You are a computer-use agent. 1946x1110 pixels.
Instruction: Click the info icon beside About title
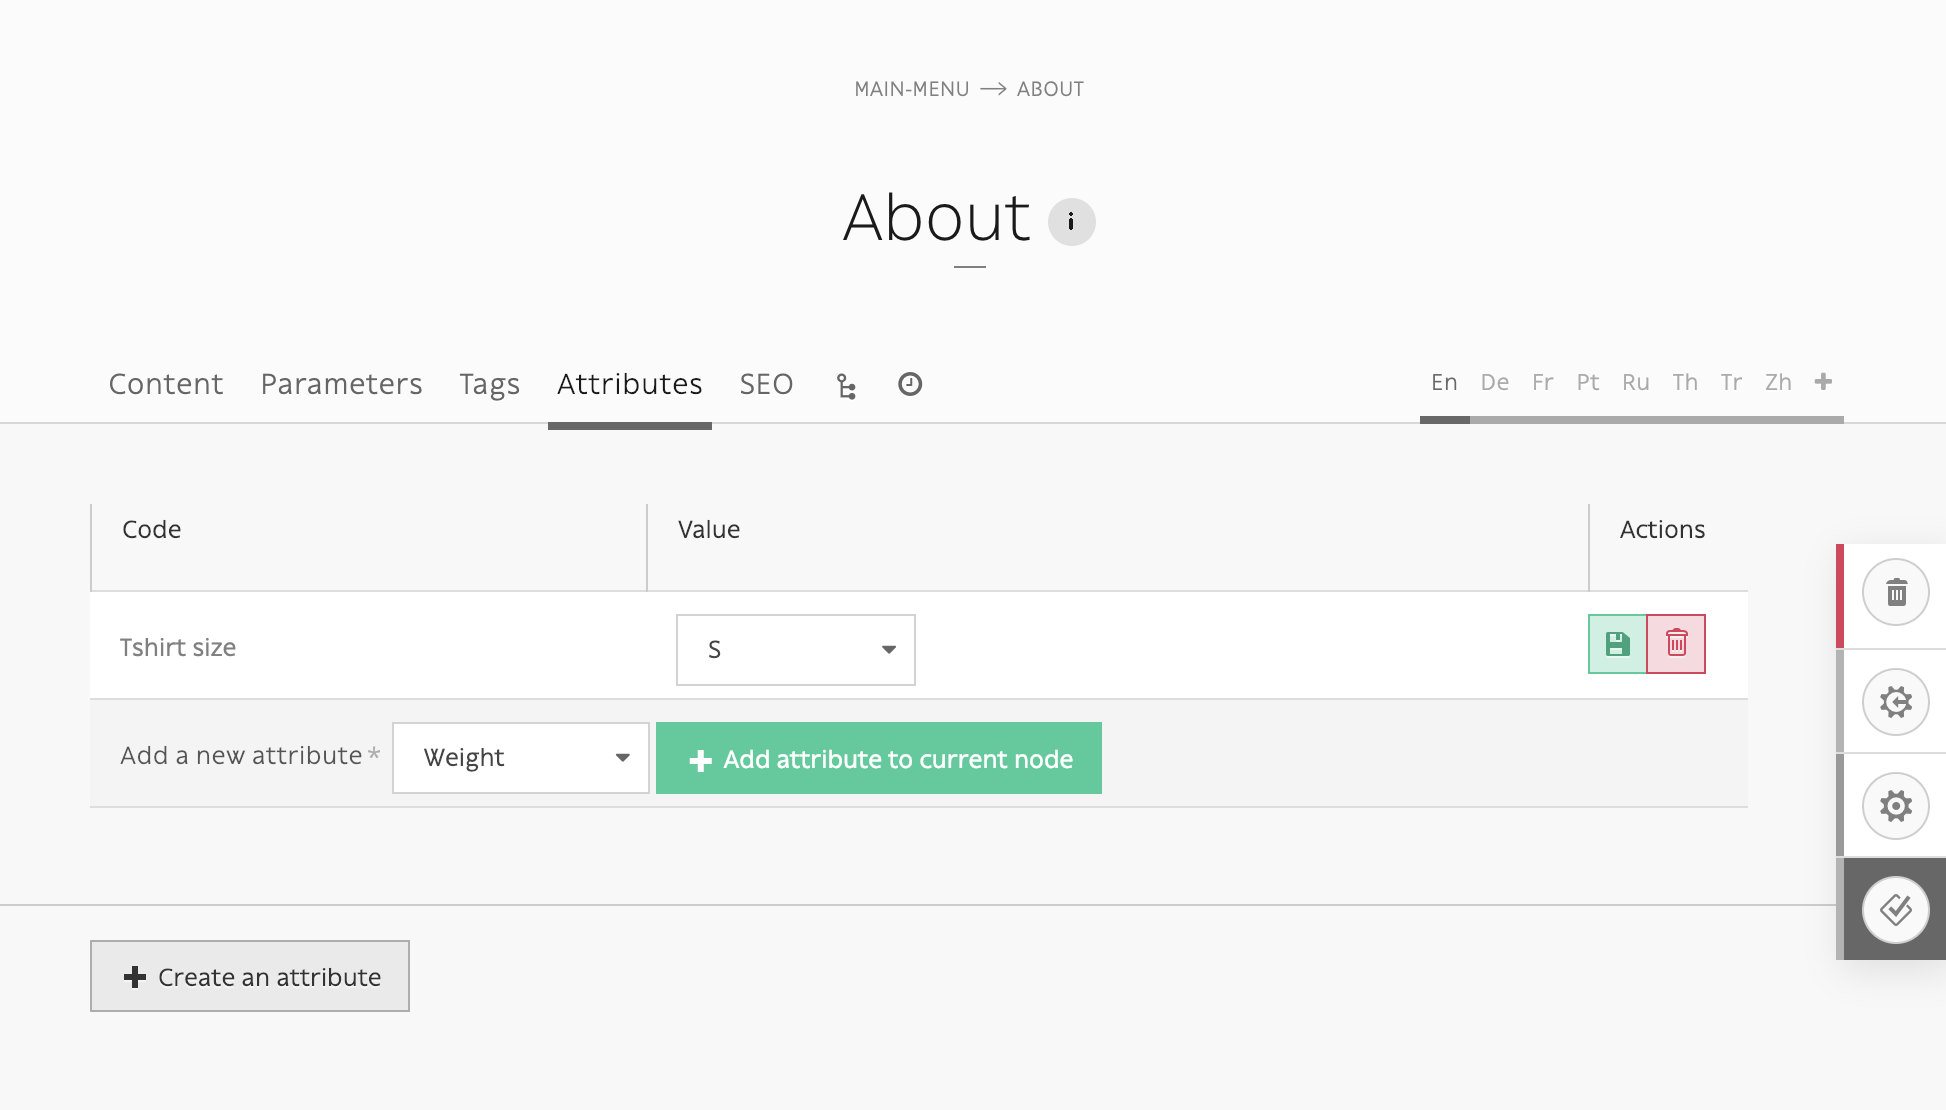tap(1071, 221)
